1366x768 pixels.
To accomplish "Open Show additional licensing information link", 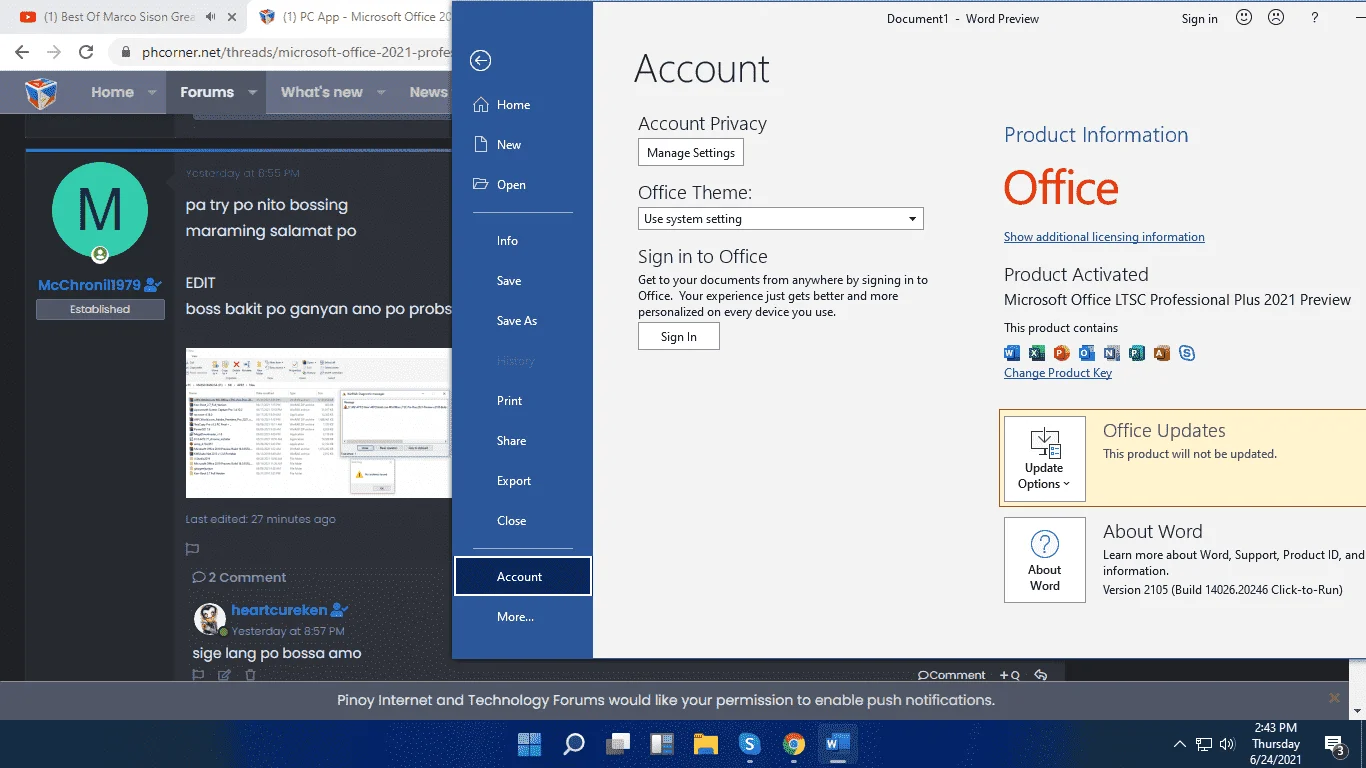I will click(x=1104, y=237).
